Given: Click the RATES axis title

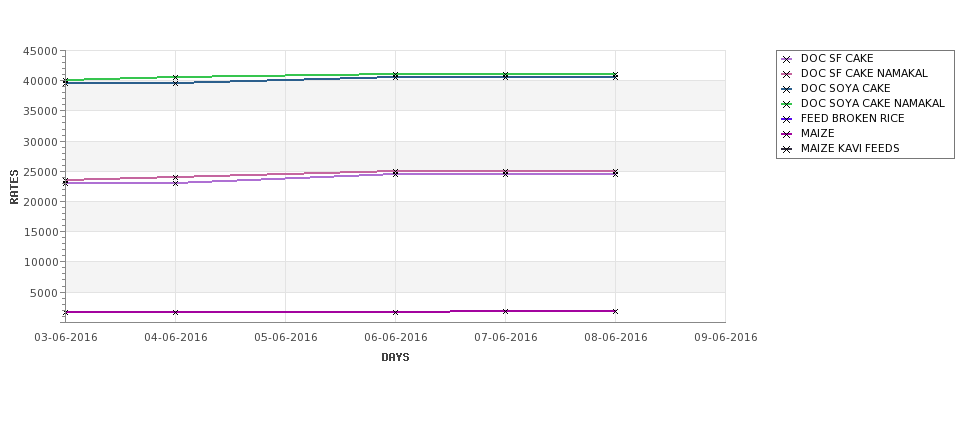Looking at the screenshot, I should coord(15,186).
